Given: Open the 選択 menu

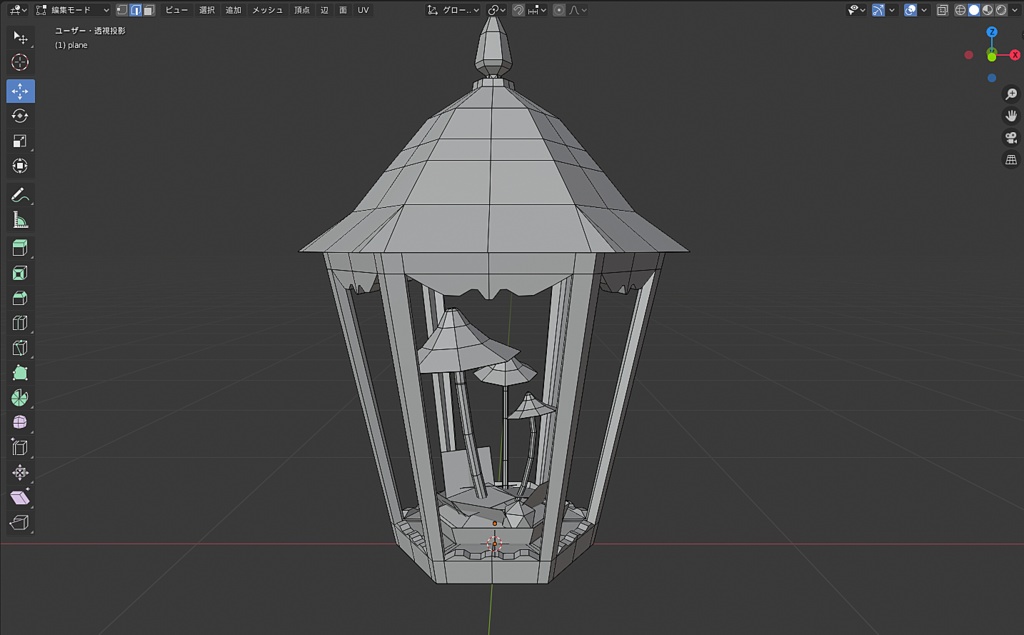Looking at the screenshot, I should (207, 10).
